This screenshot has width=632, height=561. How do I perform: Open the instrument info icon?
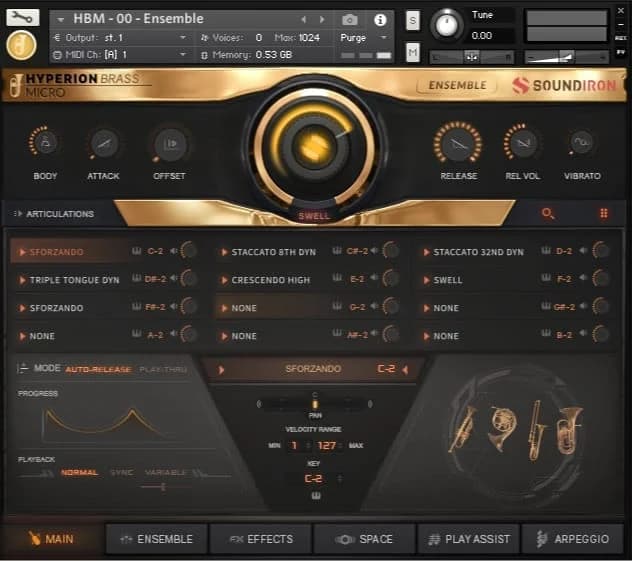click(x=380, y=19)
